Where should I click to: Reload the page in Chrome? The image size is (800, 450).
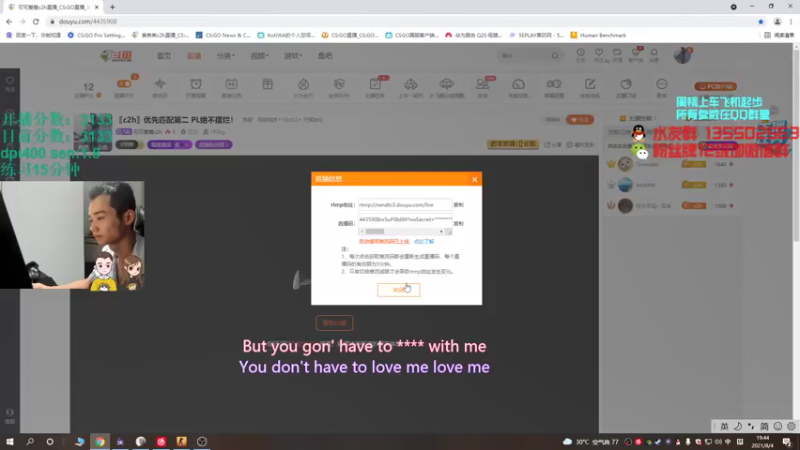point(36,21)
